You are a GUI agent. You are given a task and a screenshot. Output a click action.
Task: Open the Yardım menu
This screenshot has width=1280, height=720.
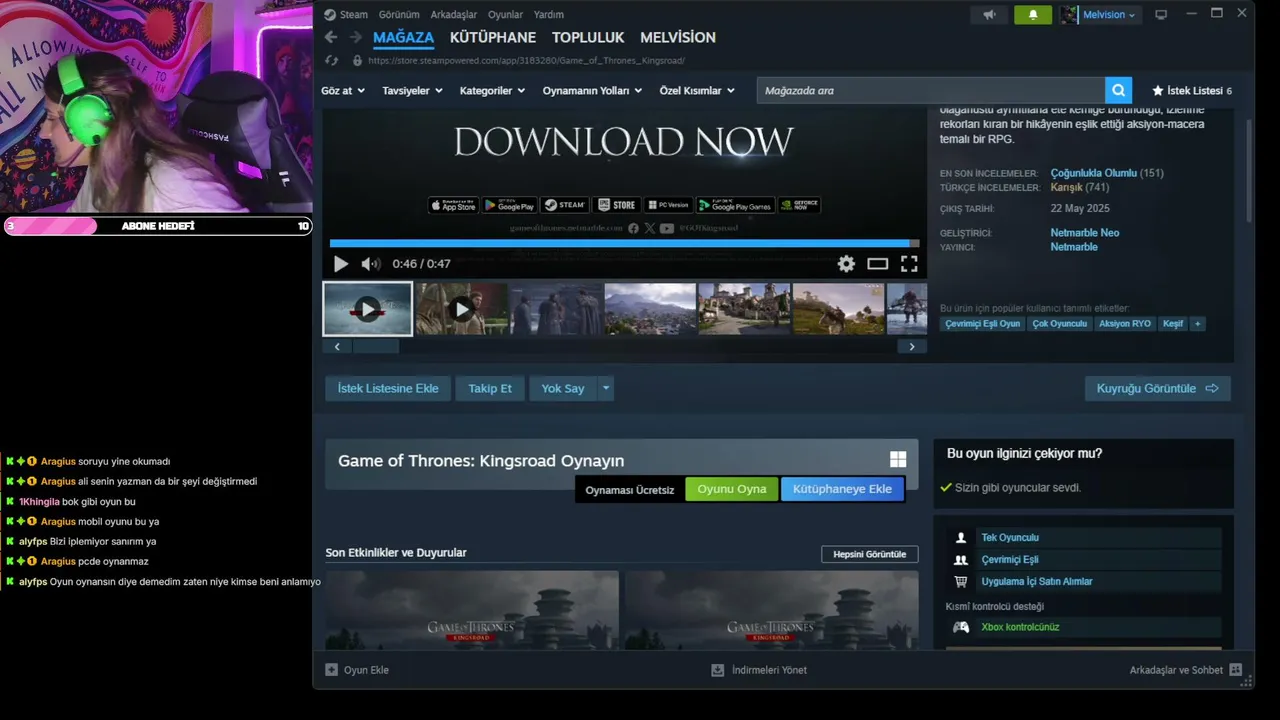pos(549,15)
